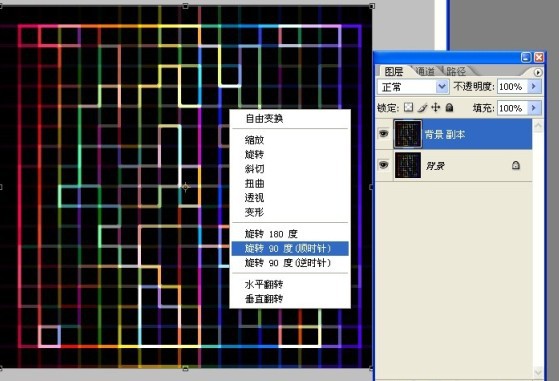Minimize the layers palette
Screen dimensions: 559x381
point(526,57)
